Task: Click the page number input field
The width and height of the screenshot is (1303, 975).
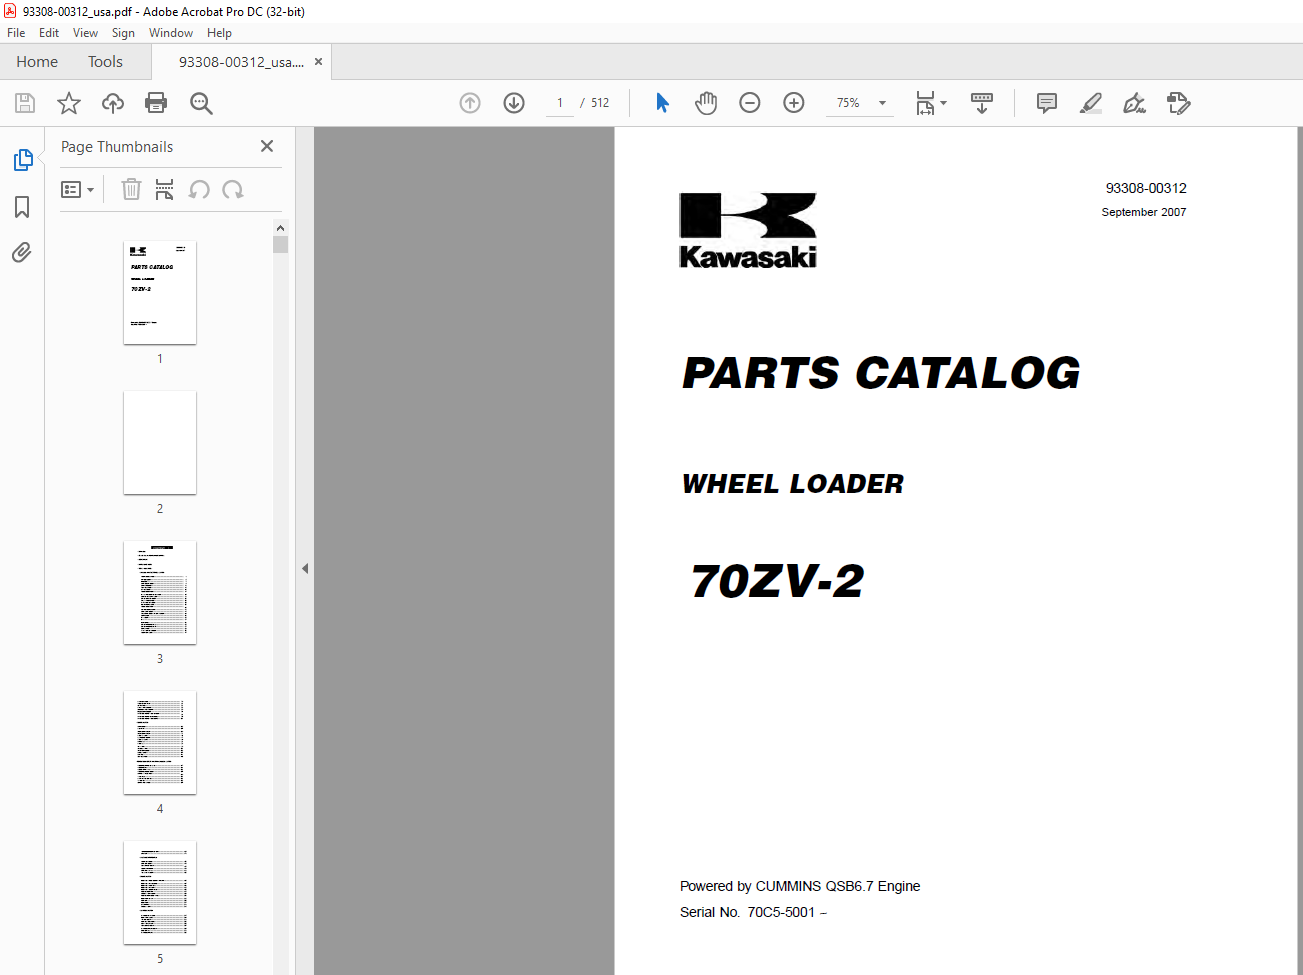Action: (x=560, y=103)
